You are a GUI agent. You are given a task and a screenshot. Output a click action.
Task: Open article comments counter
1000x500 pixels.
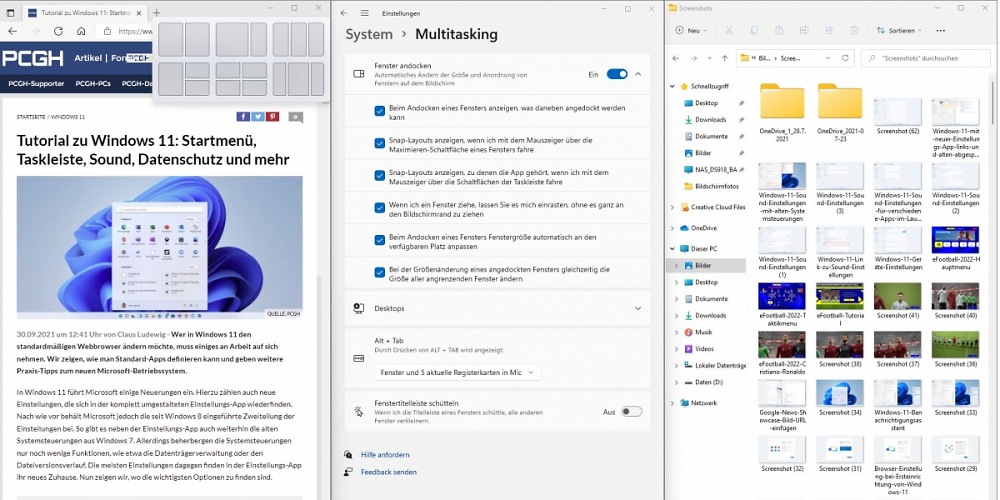coord(295,117)
